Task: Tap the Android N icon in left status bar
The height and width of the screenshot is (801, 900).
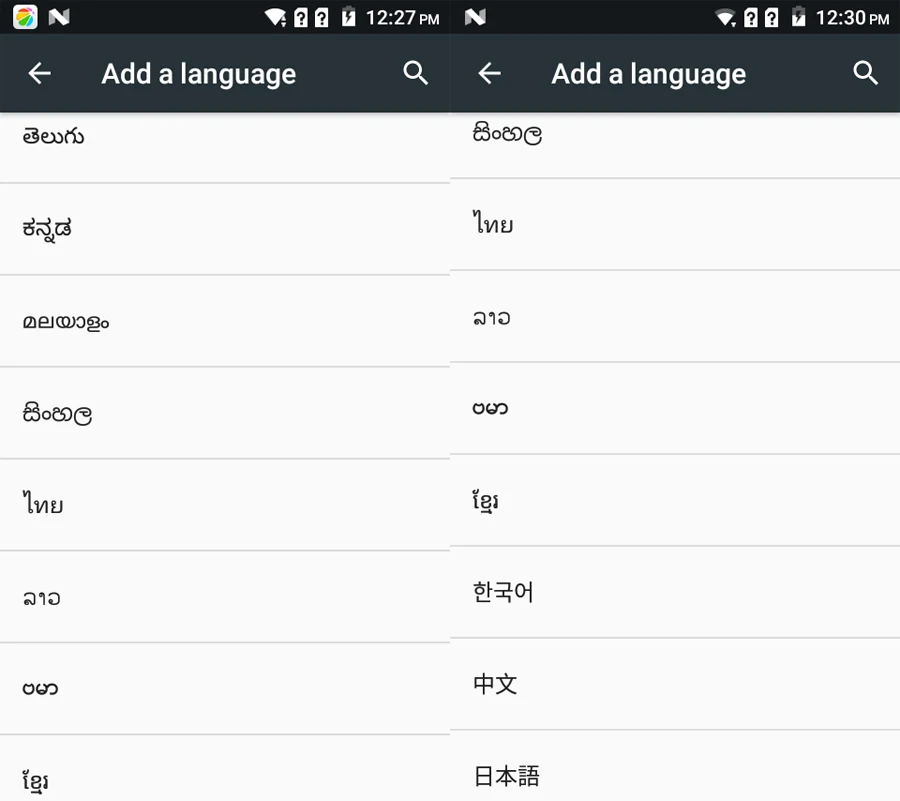Action: point(59,17)
